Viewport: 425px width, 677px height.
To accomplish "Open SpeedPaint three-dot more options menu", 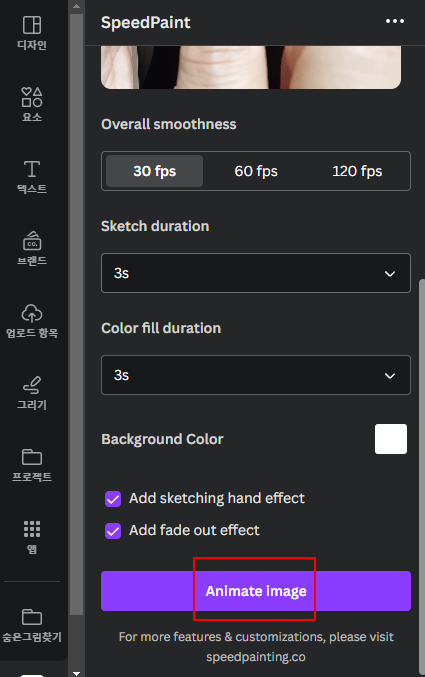I will pos(395,21).
